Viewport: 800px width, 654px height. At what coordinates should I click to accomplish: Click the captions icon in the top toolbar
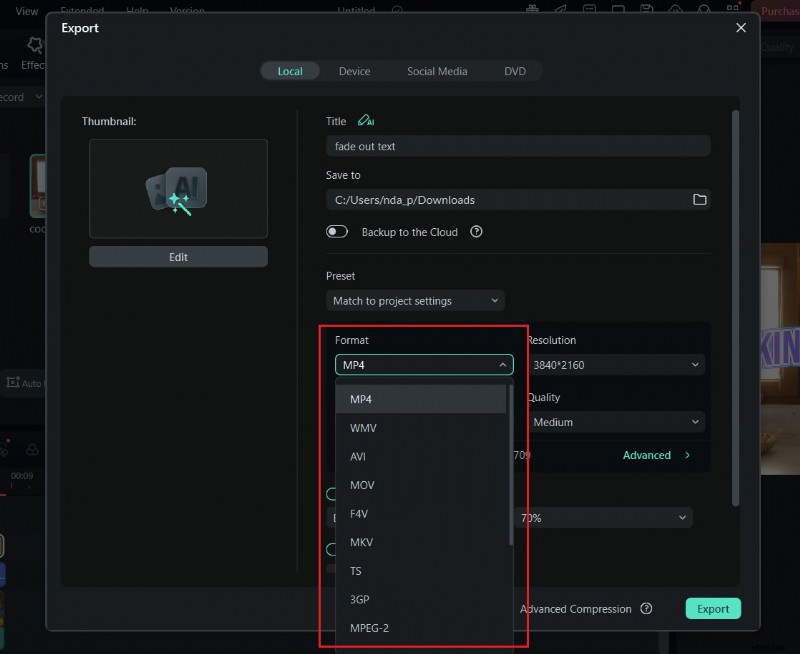pos(590,9)
